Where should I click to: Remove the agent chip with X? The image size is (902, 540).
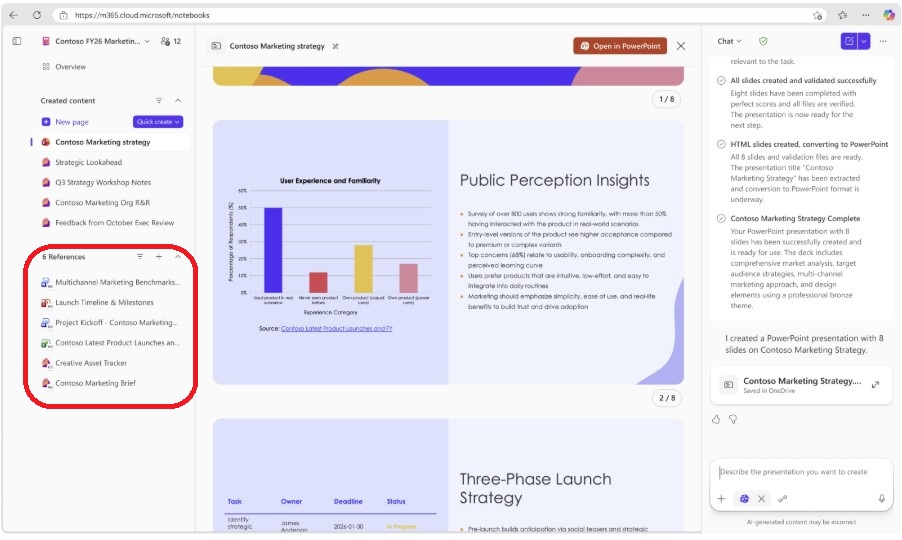[761, 499]
